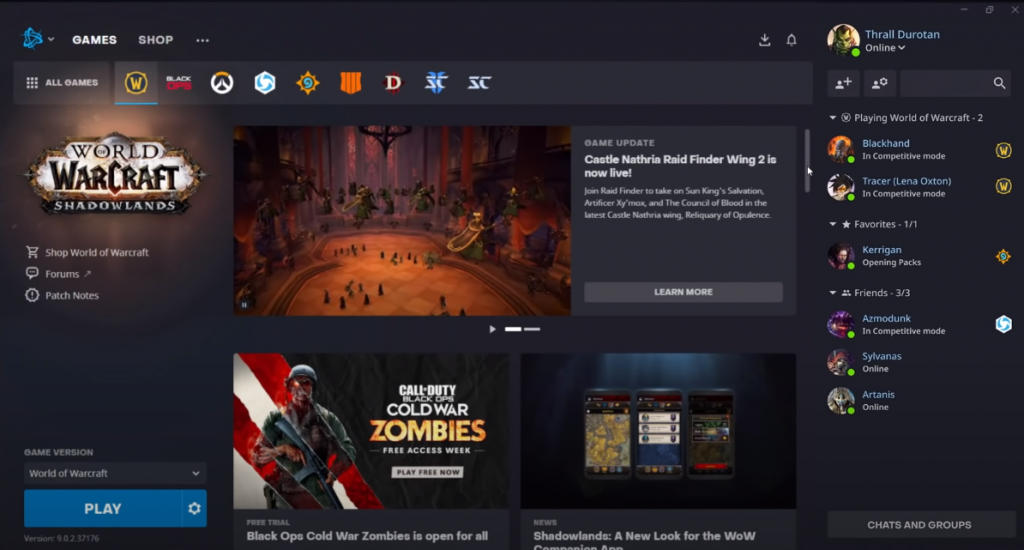Open friend management settings icon

point(880,83)
